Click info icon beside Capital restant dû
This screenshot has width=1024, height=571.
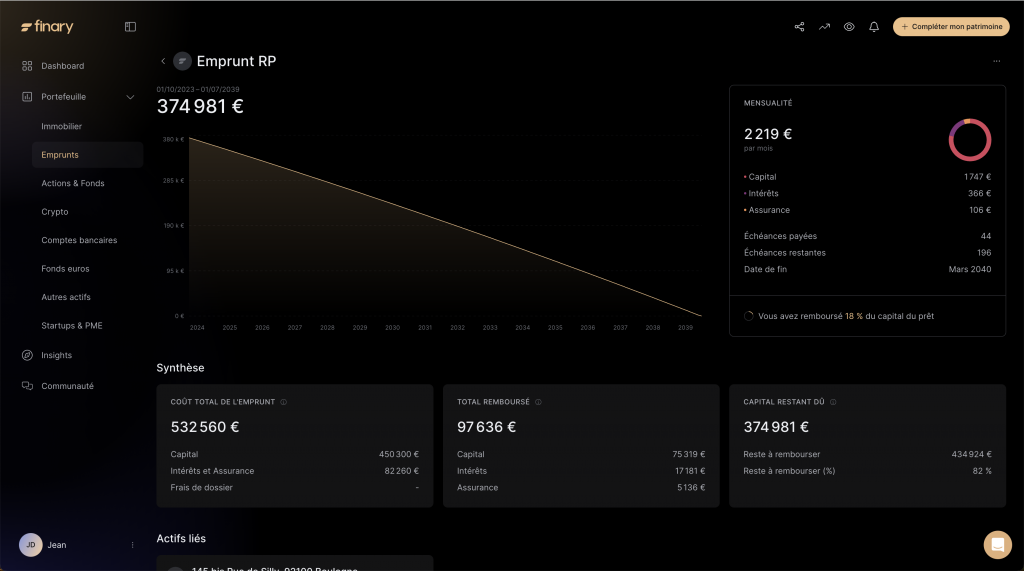[x=833, y=402]
